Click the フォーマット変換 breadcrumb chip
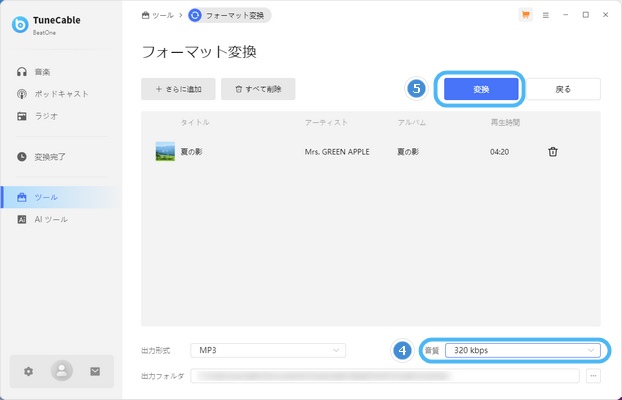This screenshot has width=622, height=400. click(229, 15)
